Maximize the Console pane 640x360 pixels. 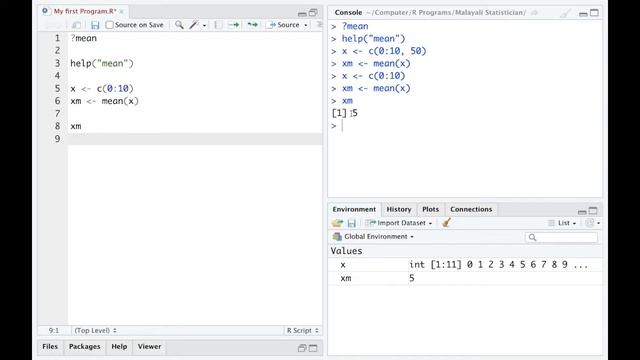594,13
